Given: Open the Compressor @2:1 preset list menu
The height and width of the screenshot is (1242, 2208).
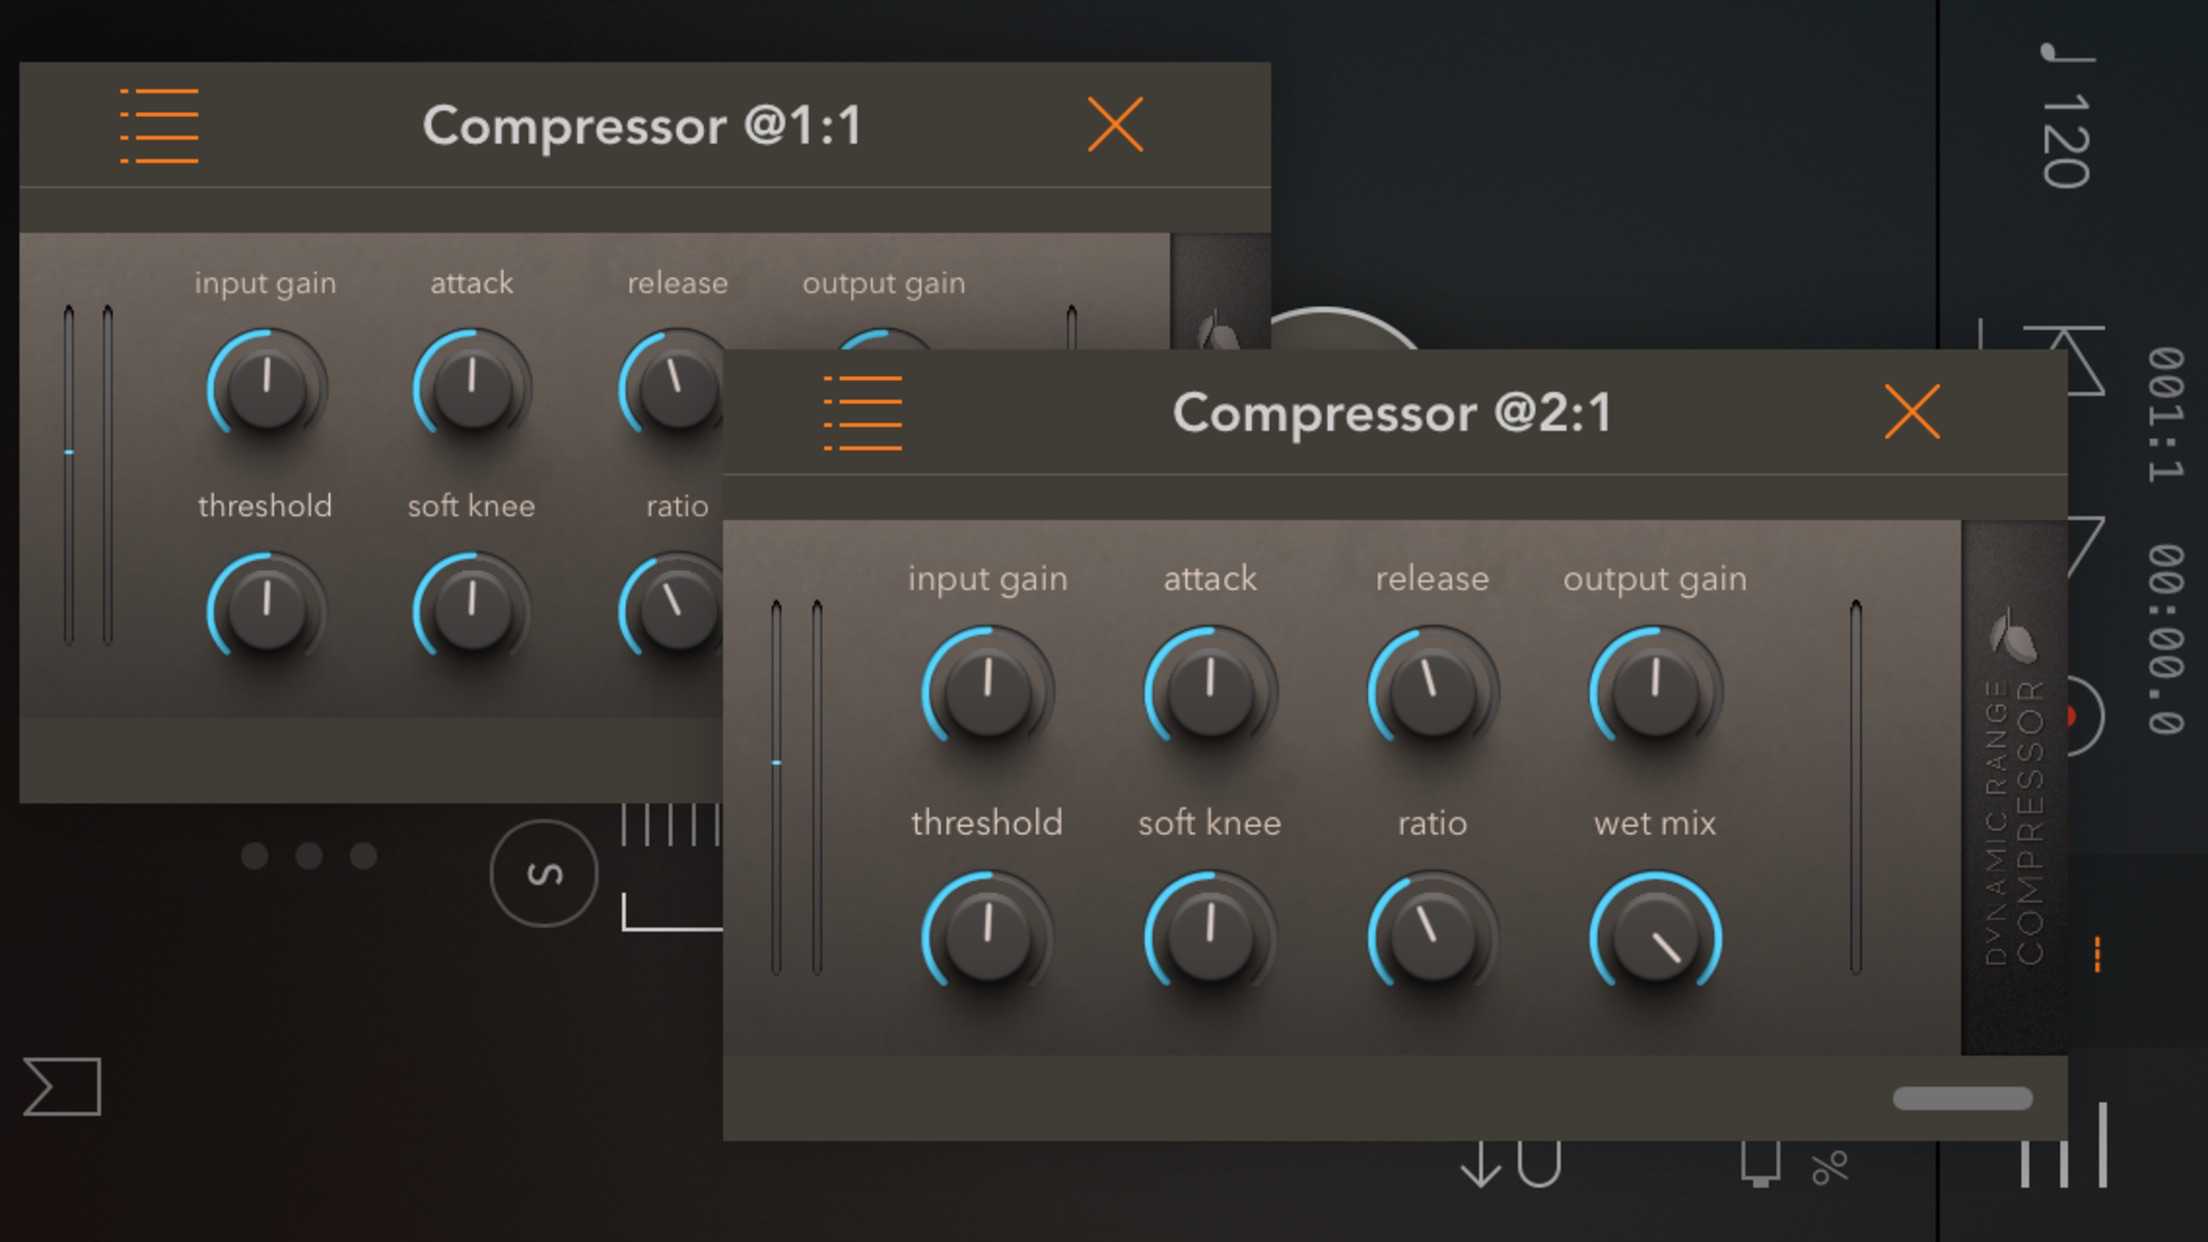Looking at the screenshot, I should pyautogui.click(x=862, y=413).
